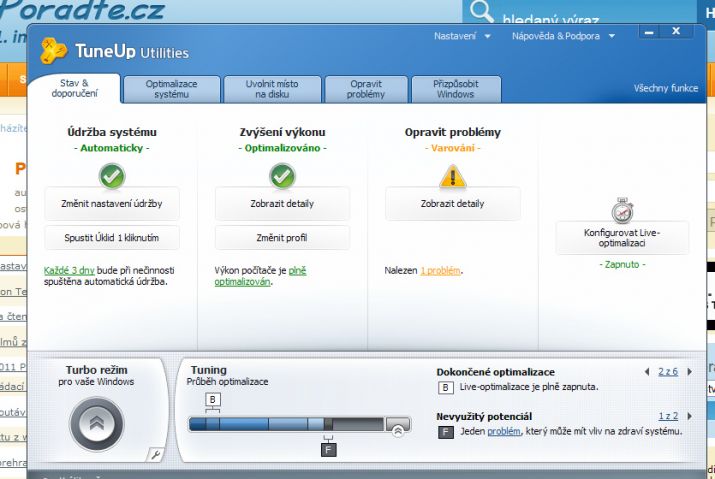
Task: Toggle the Turbo režim round button
Action: 96,423
